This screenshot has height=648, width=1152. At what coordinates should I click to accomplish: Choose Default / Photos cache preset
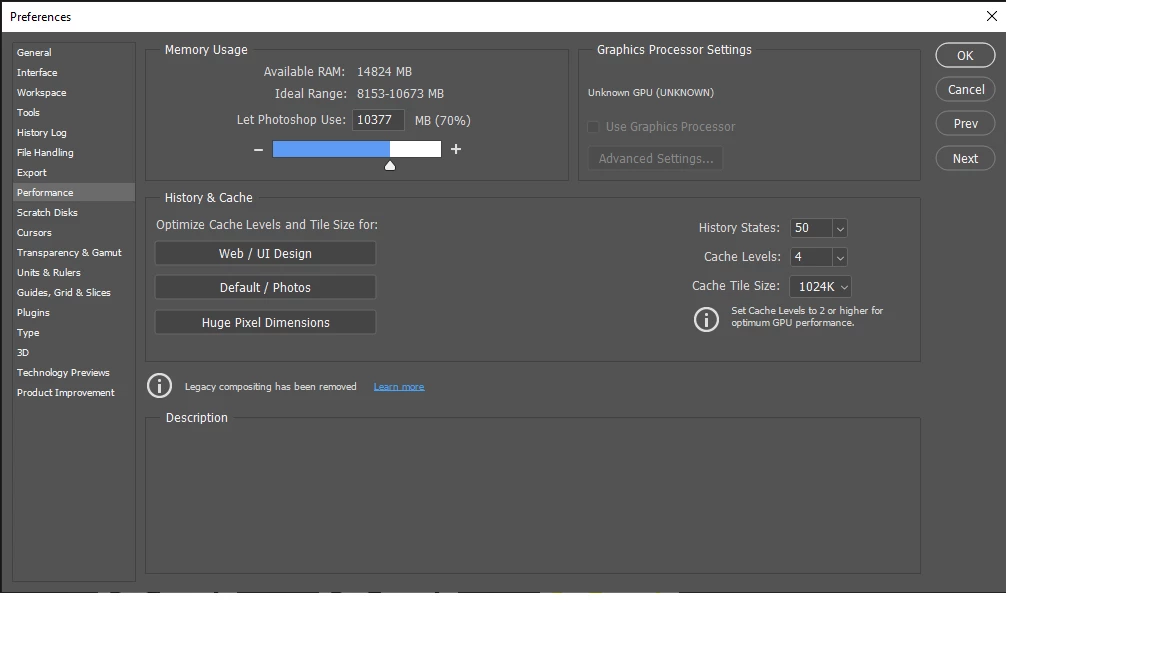pos(265,287)
